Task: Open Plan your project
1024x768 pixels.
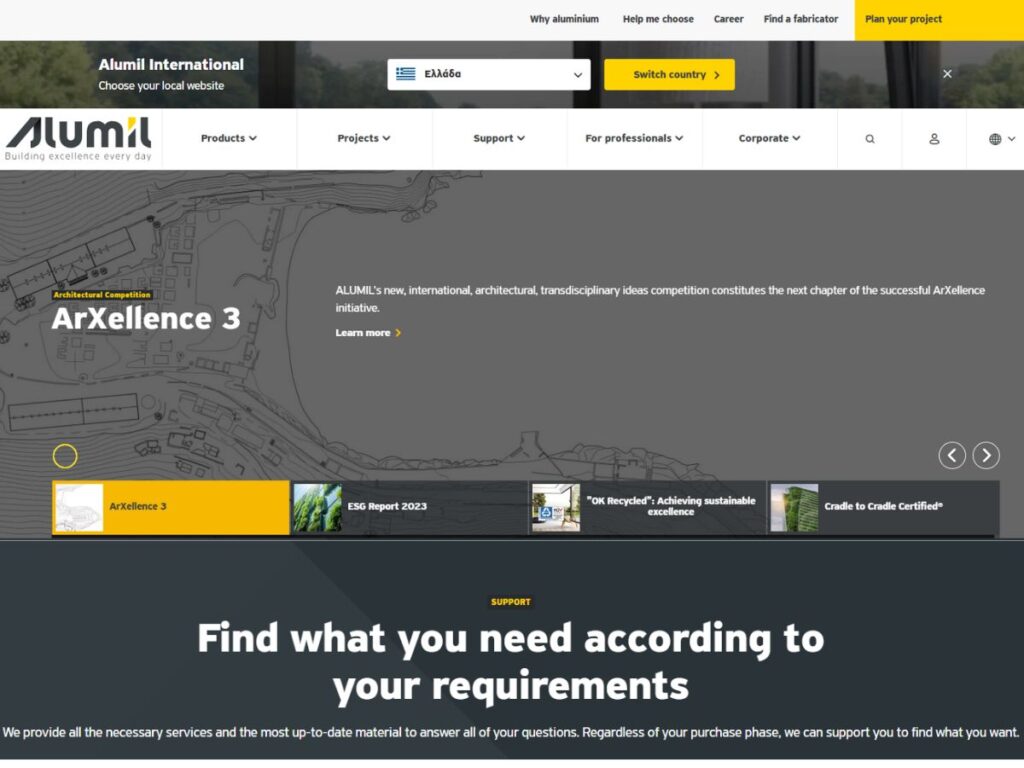Action: tap(939, 20)
